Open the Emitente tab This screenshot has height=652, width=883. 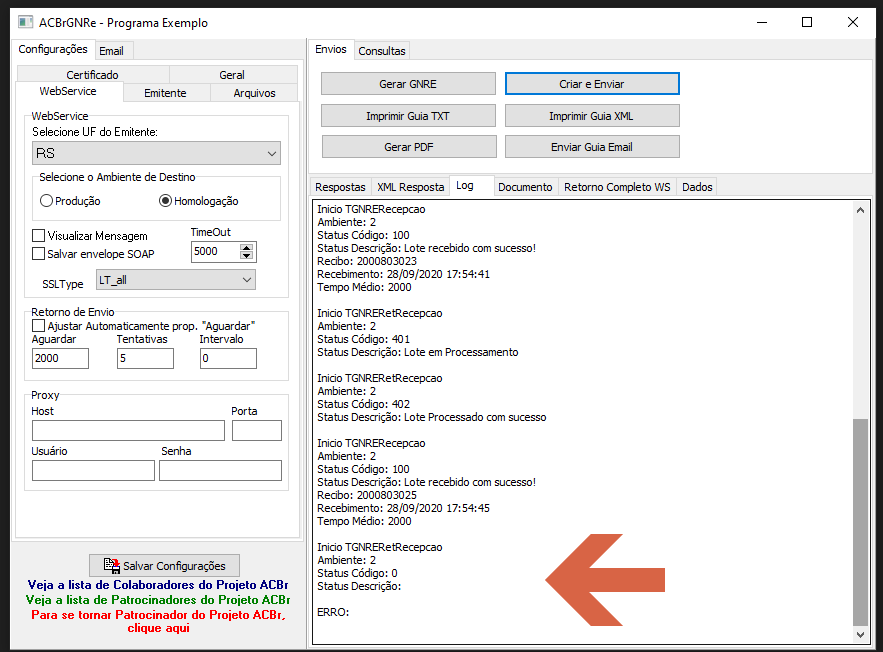click(x=166, y=93)
